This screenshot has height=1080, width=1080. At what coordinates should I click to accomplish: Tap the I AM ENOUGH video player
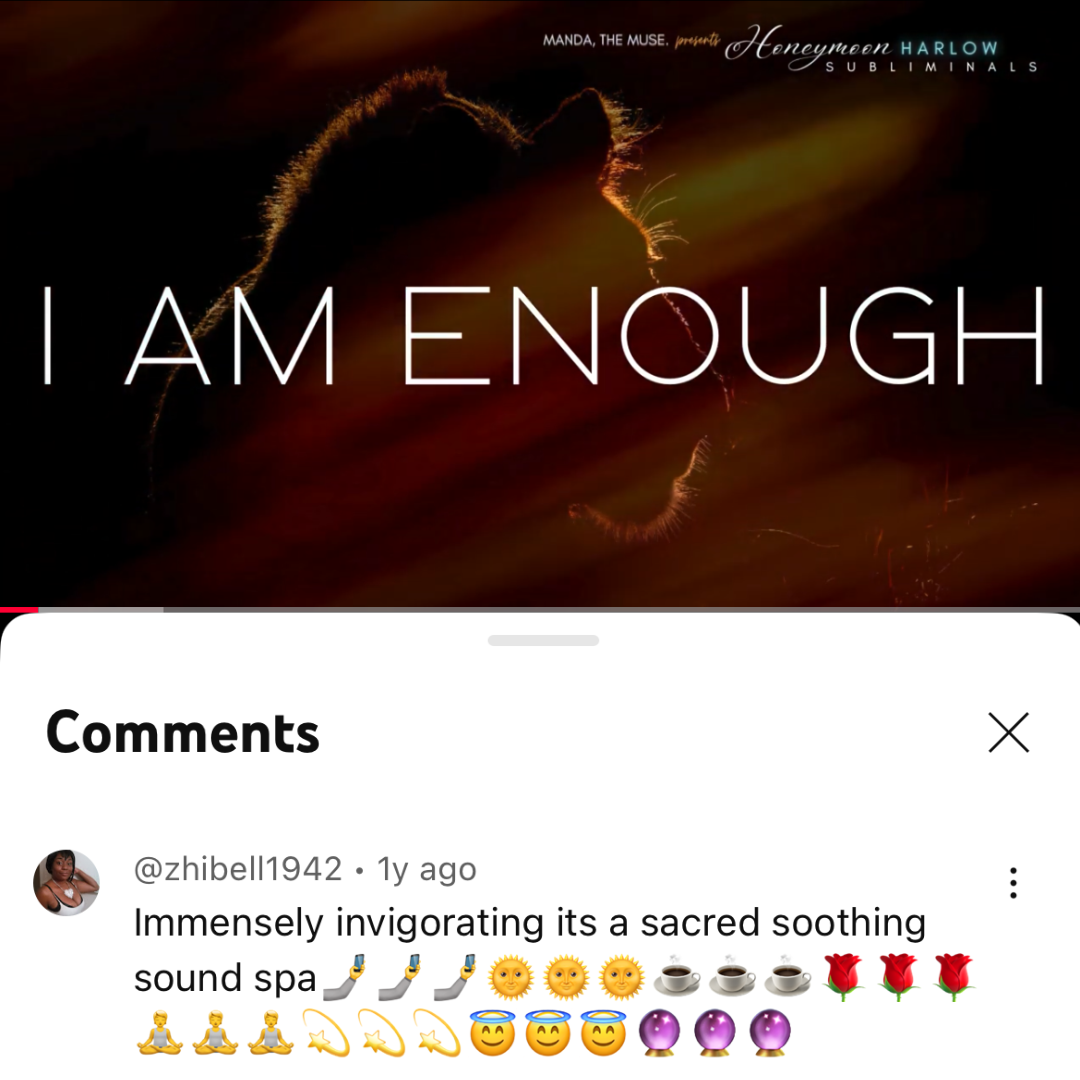click(x=540, y=303)
